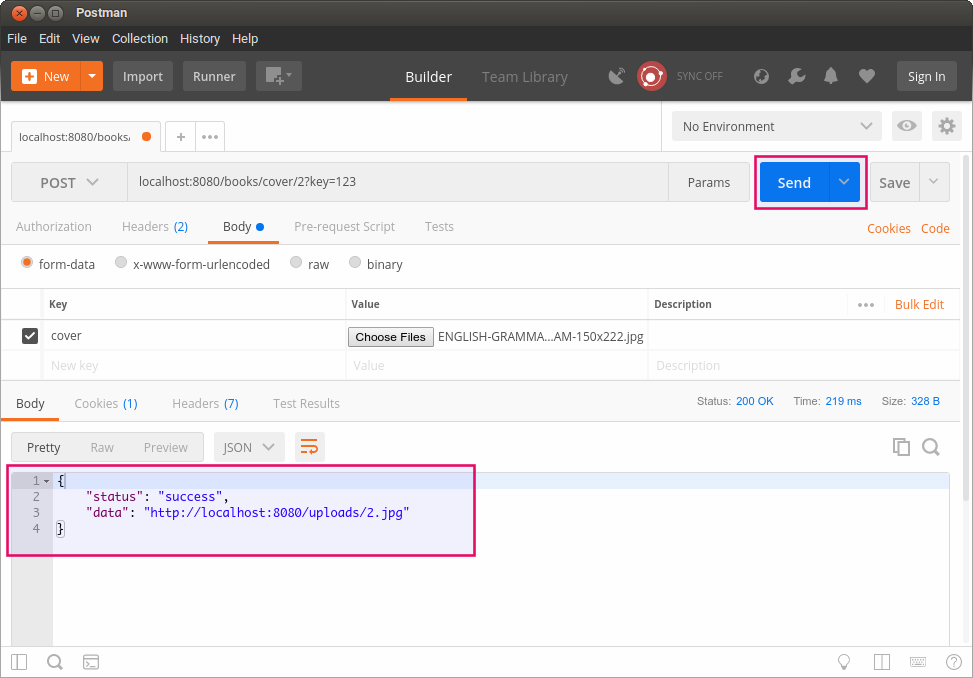Expand the No Environment dropdown
The height and width of the screenshot is (678, 973).
click(776, 126)
